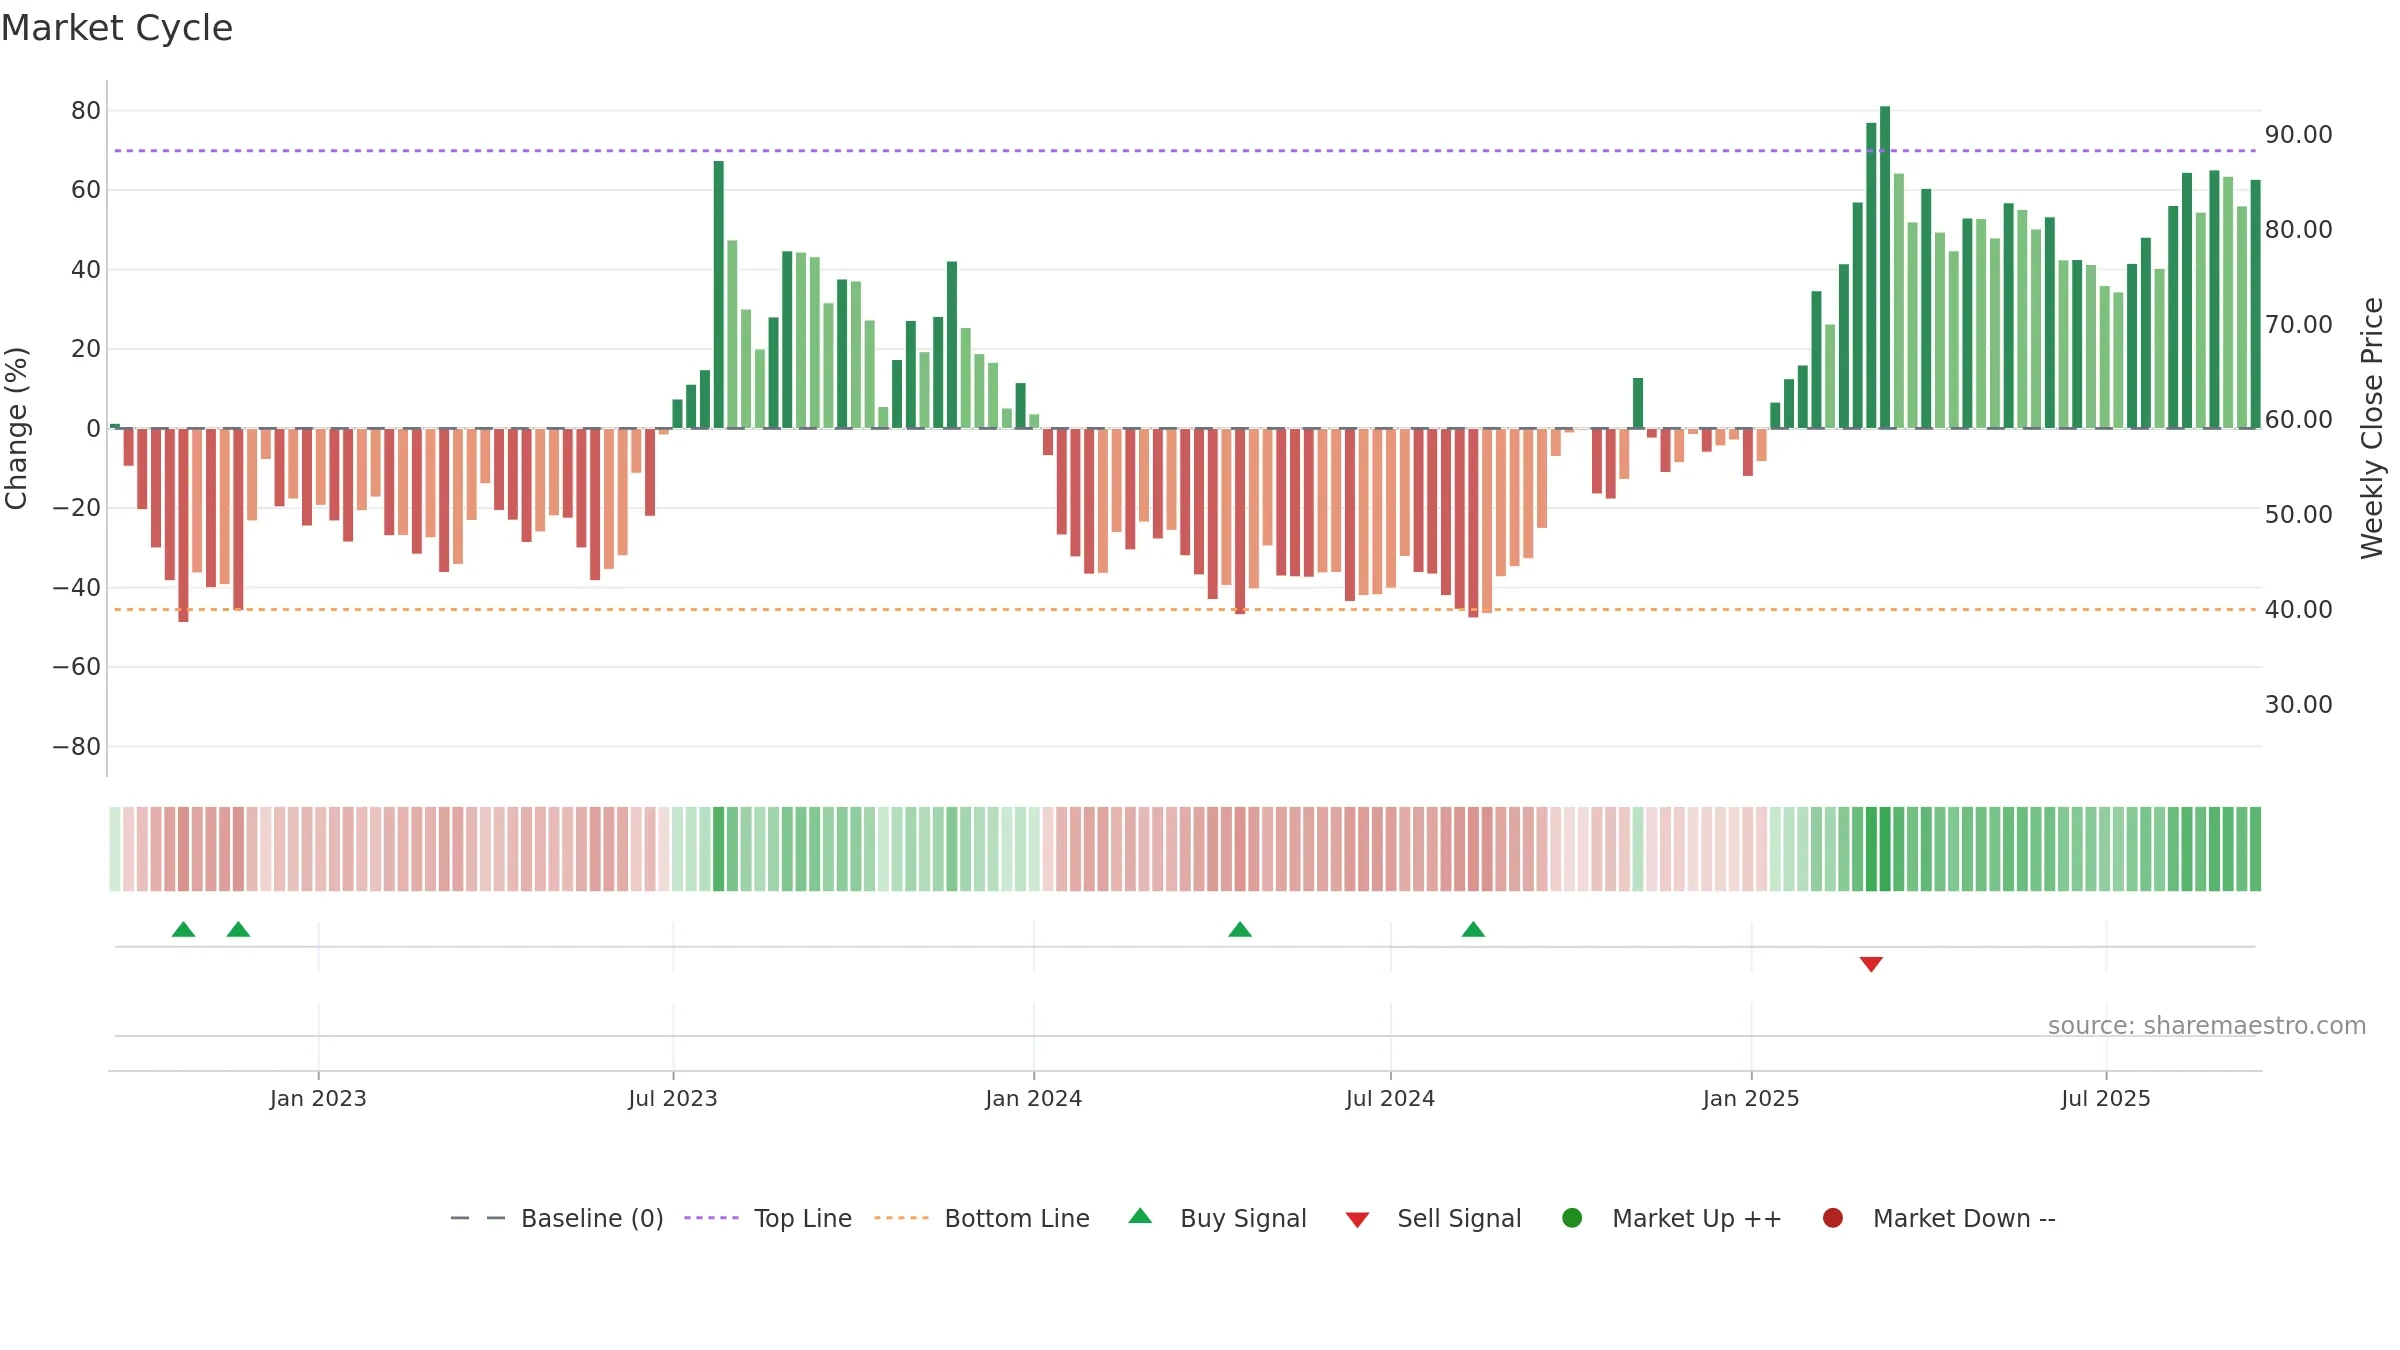
Task: Click the Jul 2025 axis label
Action: click(x=2106, y=1098)
